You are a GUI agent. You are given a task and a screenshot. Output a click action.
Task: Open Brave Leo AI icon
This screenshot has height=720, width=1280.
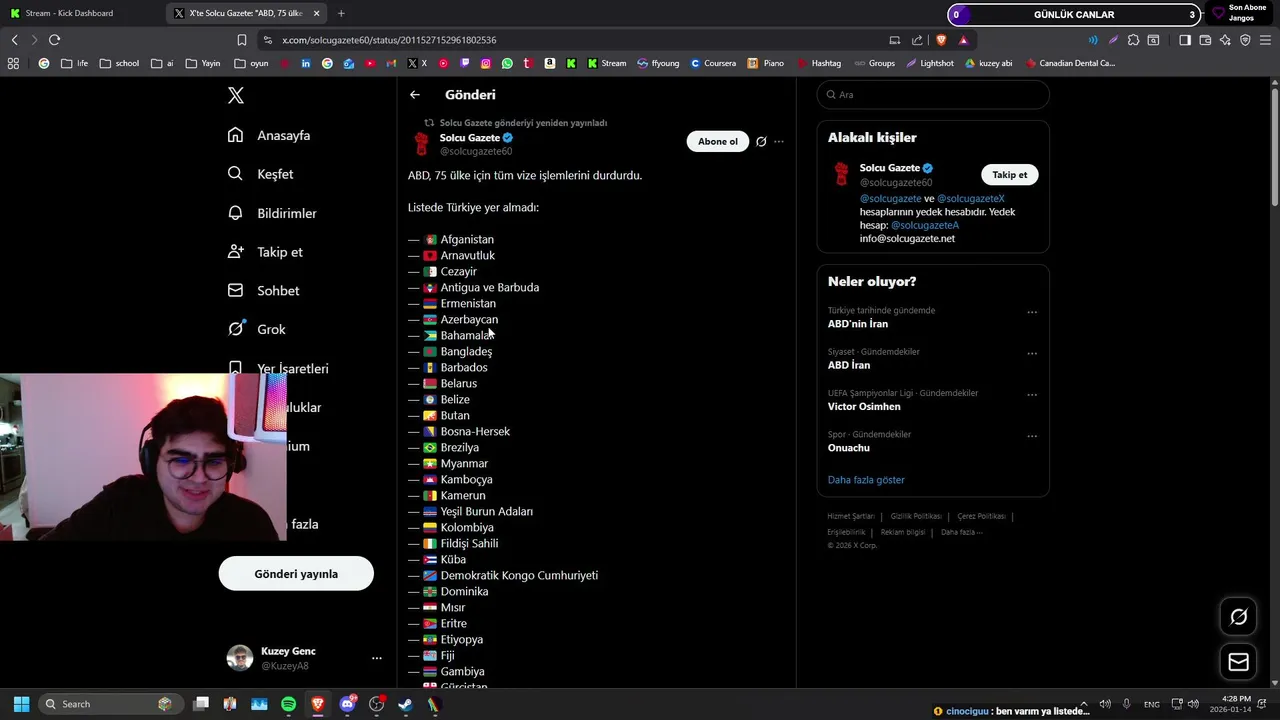1225,40
